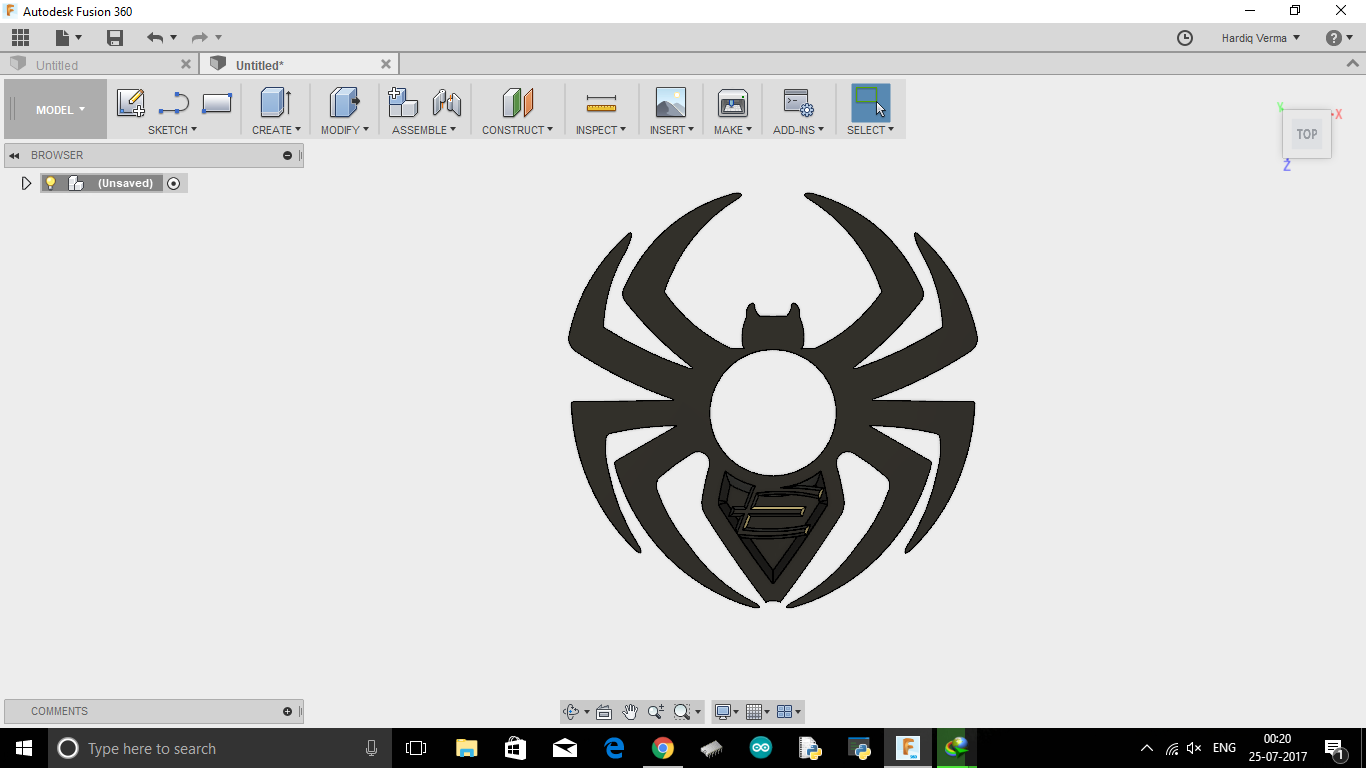Open the ASSEMBLE dropdown menu
This screenshot has width=1366, height=768.
tap(424, 130)
